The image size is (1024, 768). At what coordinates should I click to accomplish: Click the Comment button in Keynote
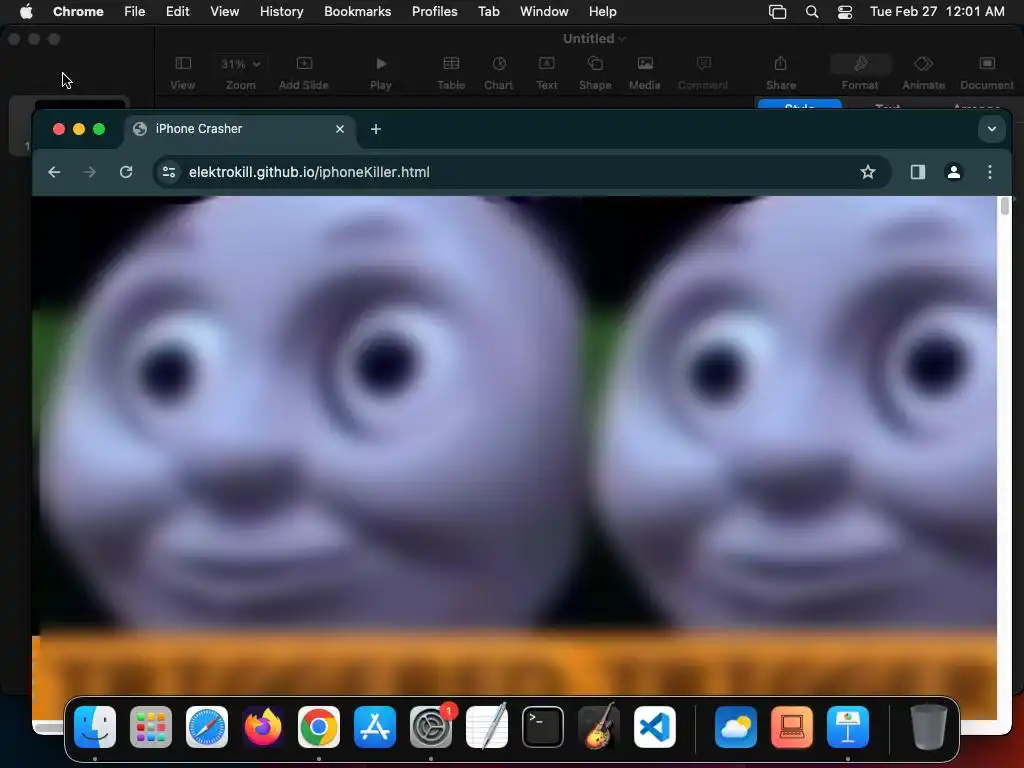pyautogui.click(x=703, y=72)
